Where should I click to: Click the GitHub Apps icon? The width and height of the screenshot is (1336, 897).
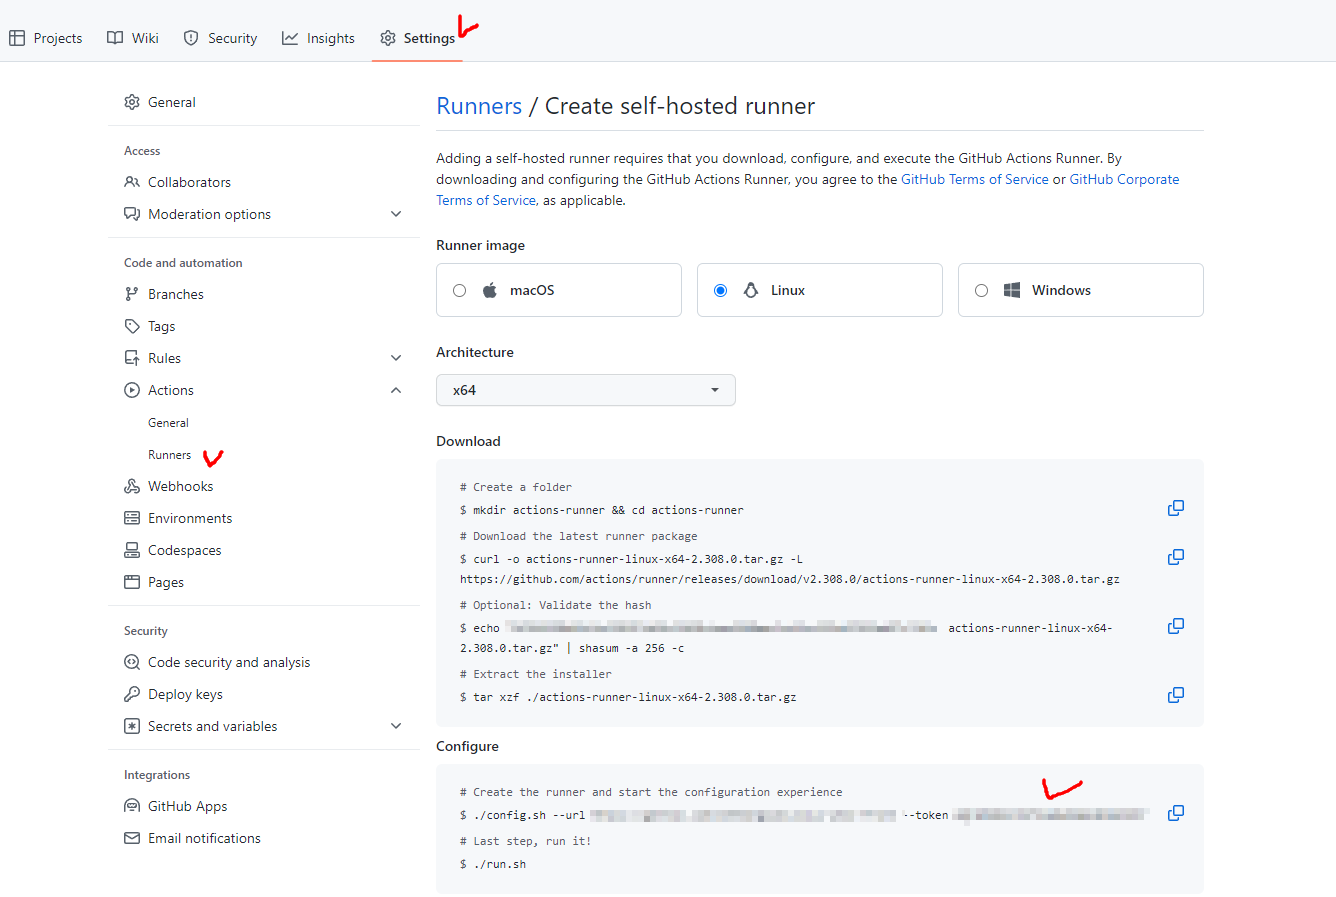click(x=132, y=806)
